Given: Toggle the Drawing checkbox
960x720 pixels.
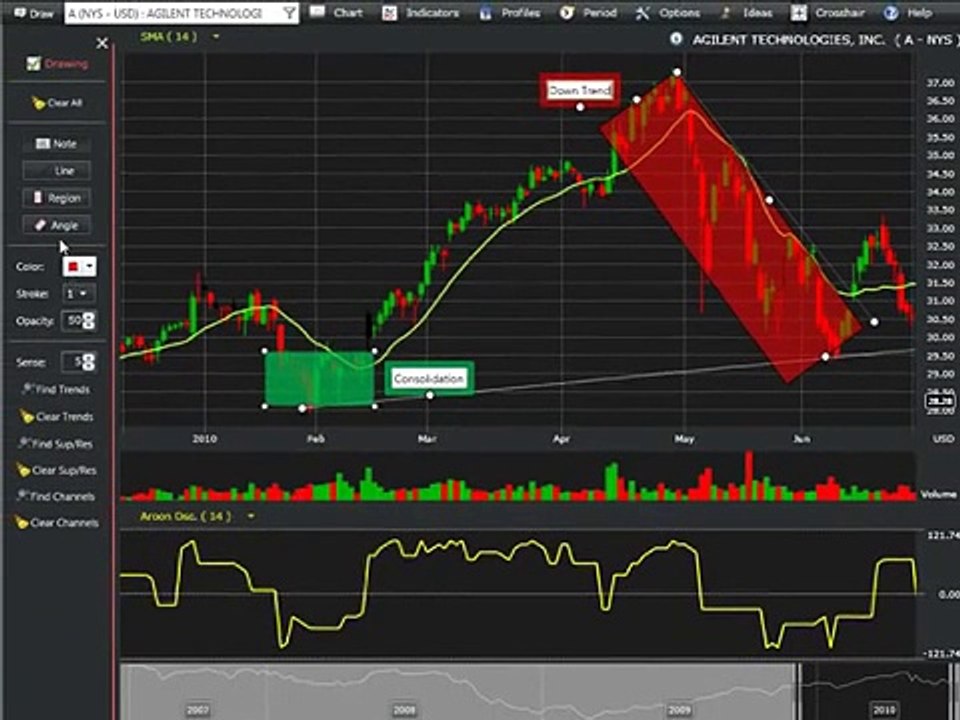Looking at the screenshot, I should [x=34, y=64].
